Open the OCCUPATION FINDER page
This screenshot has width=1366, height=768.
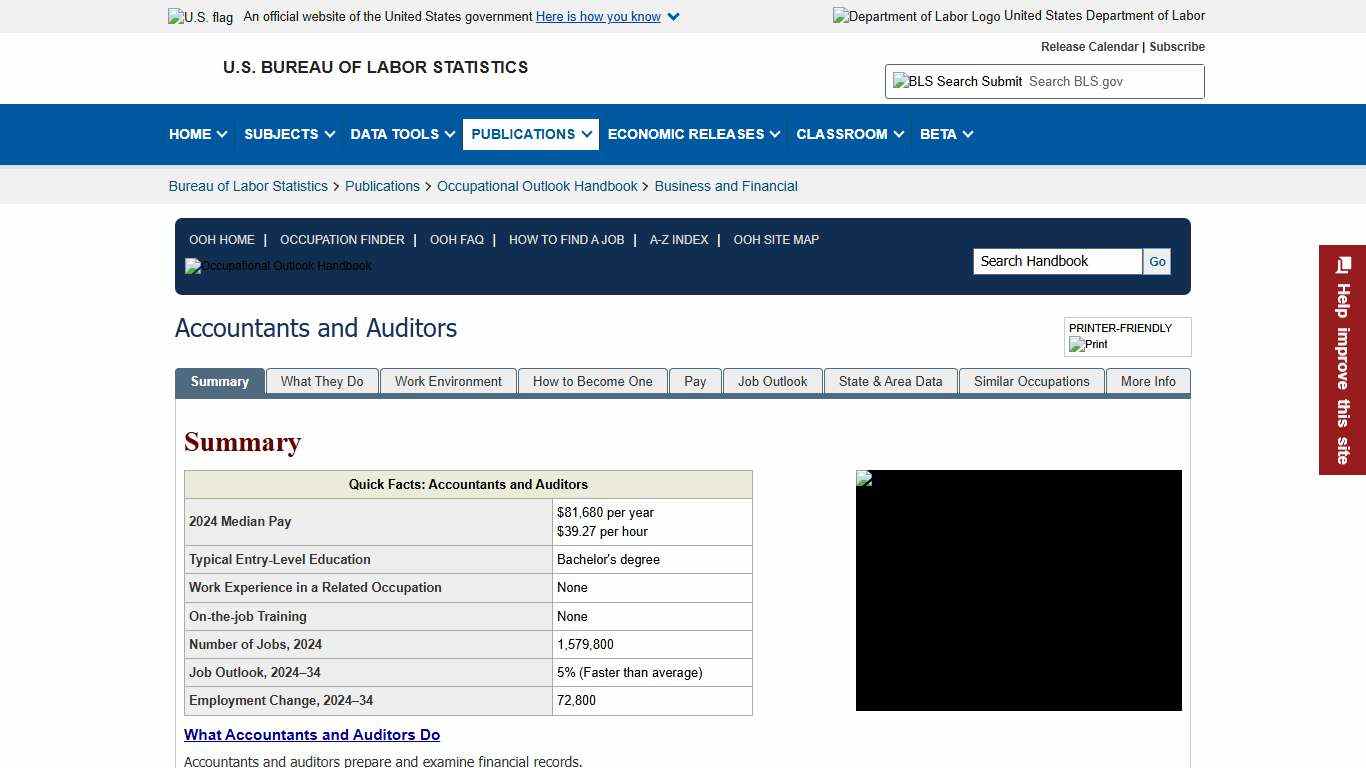tap(342, 239)
